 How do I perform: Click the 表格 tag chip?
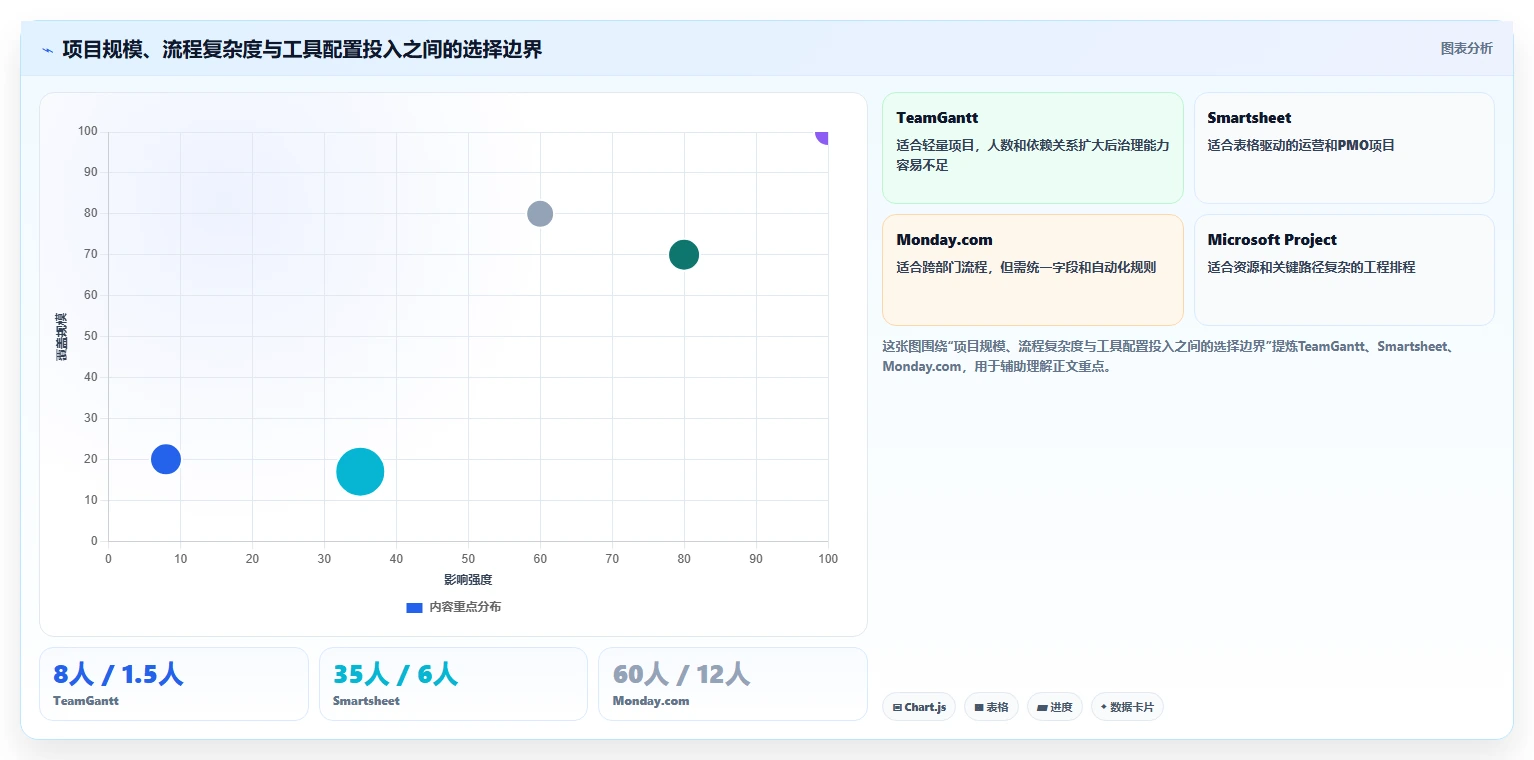[991, 707]
